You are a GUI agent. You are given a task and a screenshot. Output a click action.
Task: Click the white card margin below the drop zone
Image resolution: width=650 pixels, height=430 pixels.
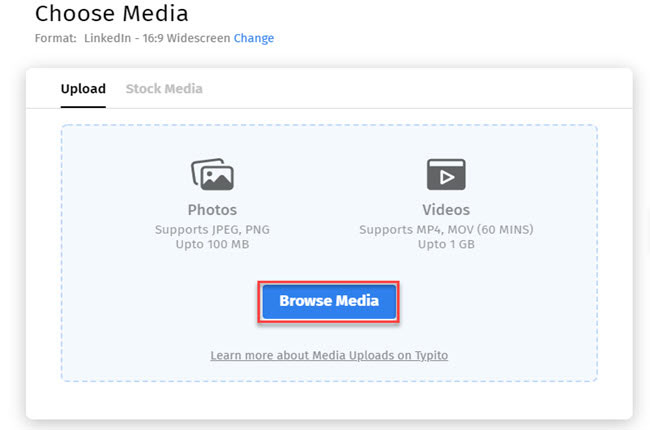[x=329, y=400]
